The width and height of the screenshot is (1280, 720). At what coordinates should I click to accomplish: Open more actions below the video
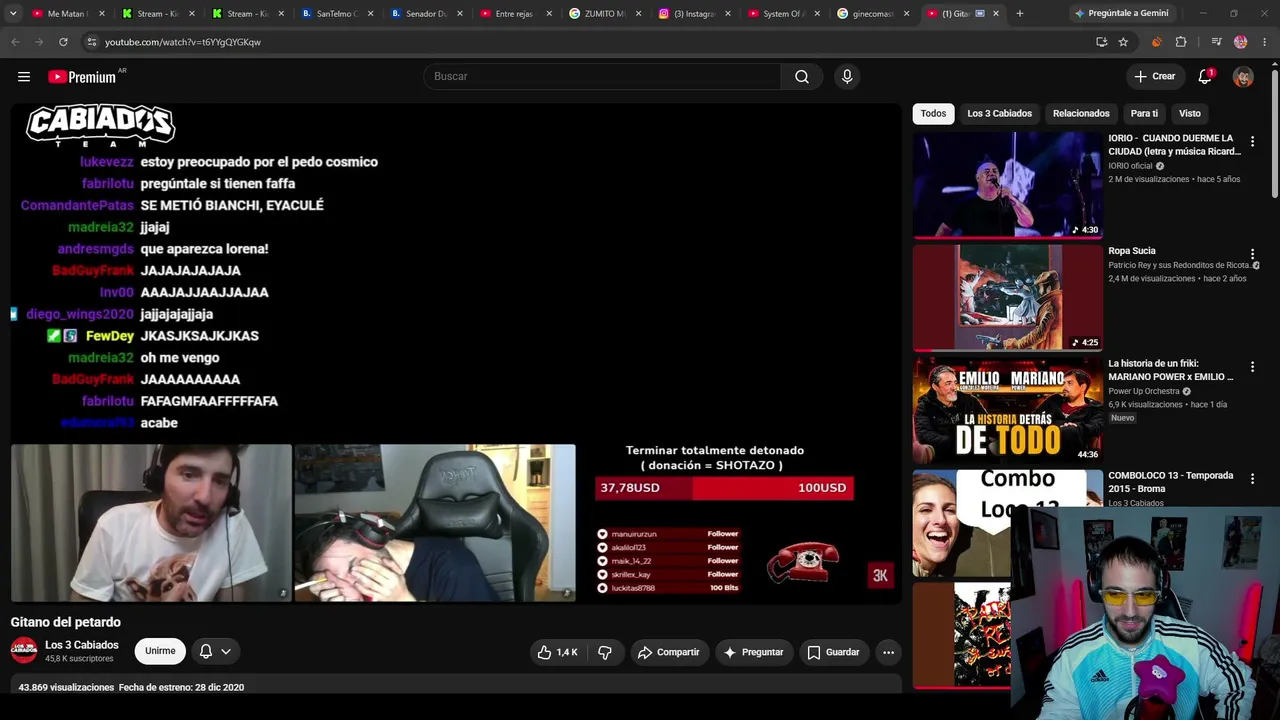click(888, 652)
